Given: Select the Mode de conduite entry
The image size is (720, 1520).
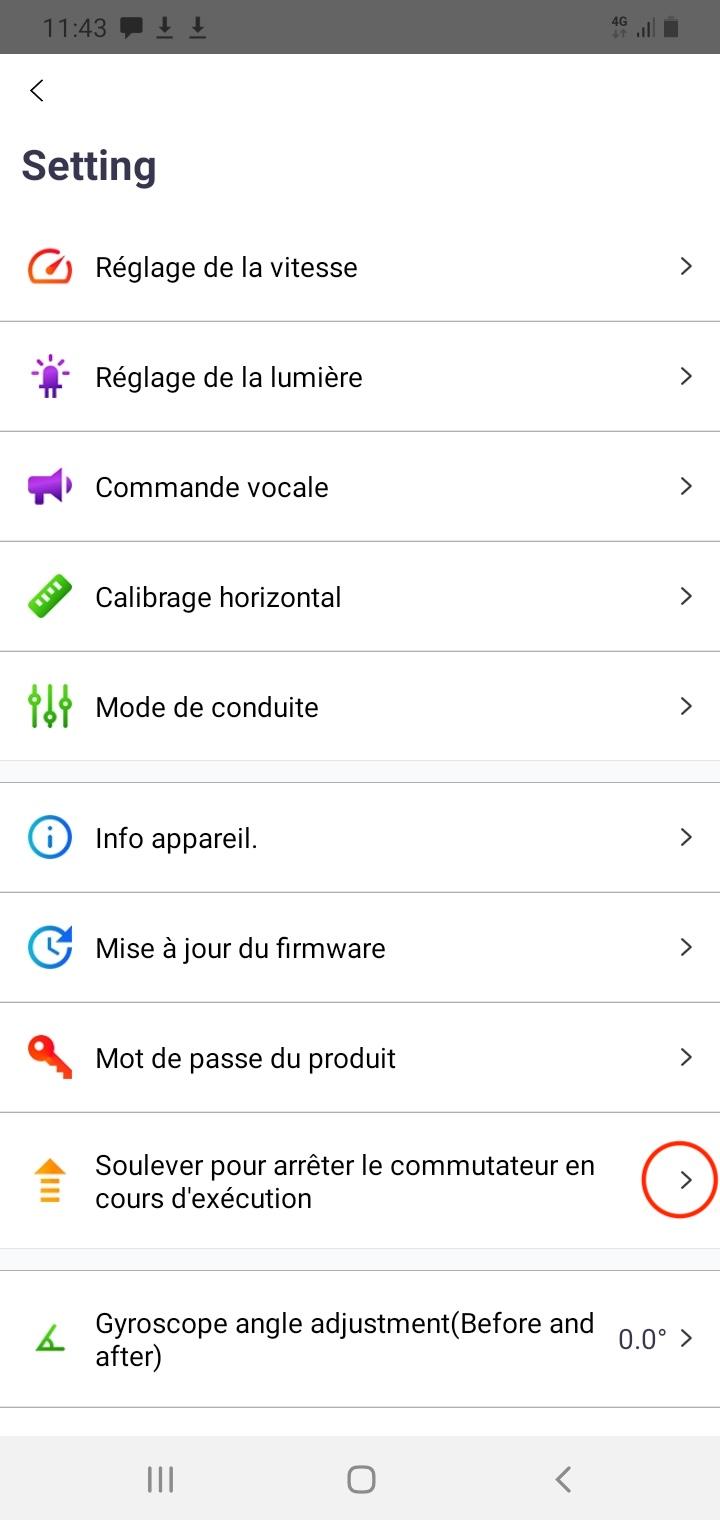Looking at the screenshot, I should pyautogui.click(x=207, y=707).
